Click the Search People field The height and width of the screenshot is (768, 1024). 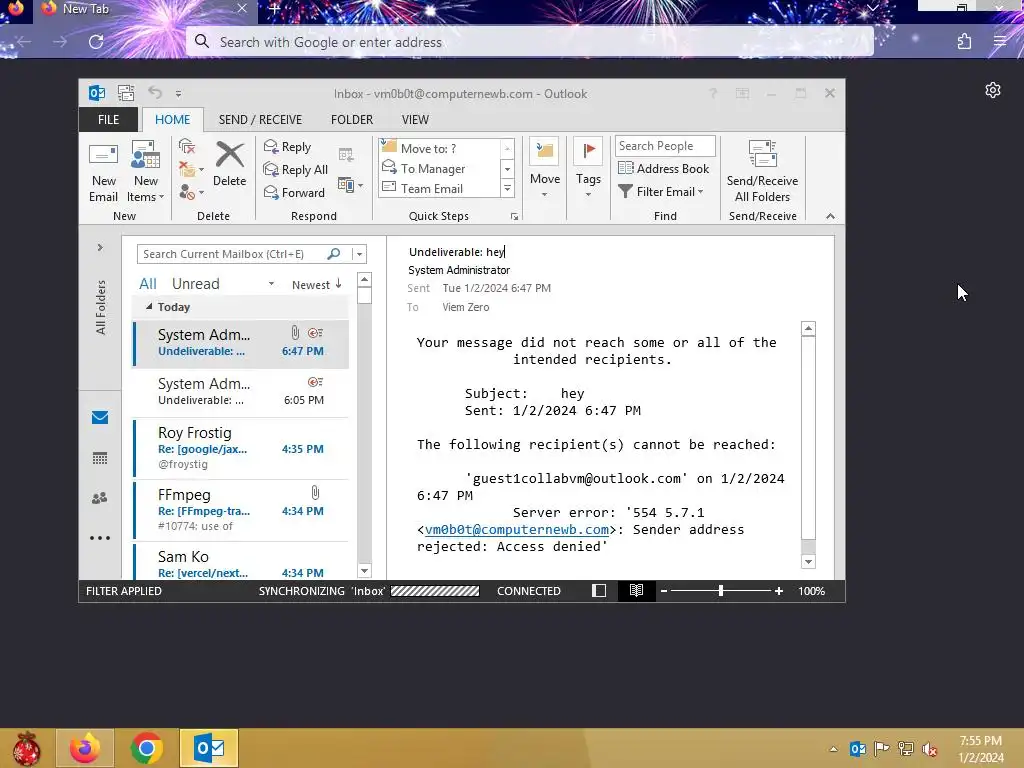click(x=665, y=146)
